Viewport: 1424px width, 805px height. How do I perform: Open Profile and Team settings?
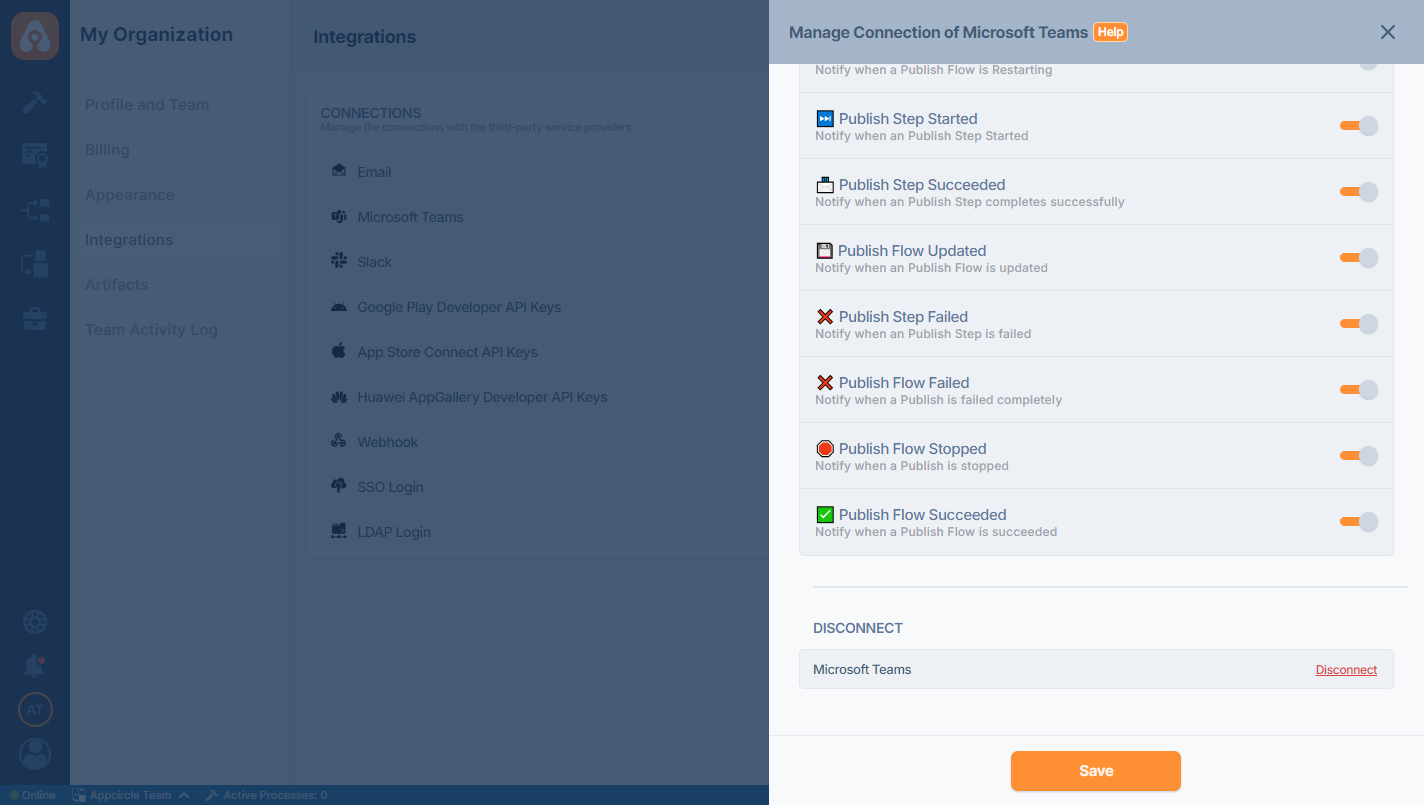[147, 105]
